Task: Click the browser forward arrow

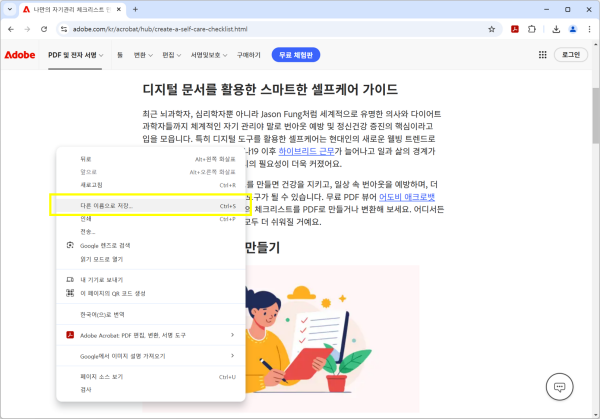Action: (x=27, y=29)
